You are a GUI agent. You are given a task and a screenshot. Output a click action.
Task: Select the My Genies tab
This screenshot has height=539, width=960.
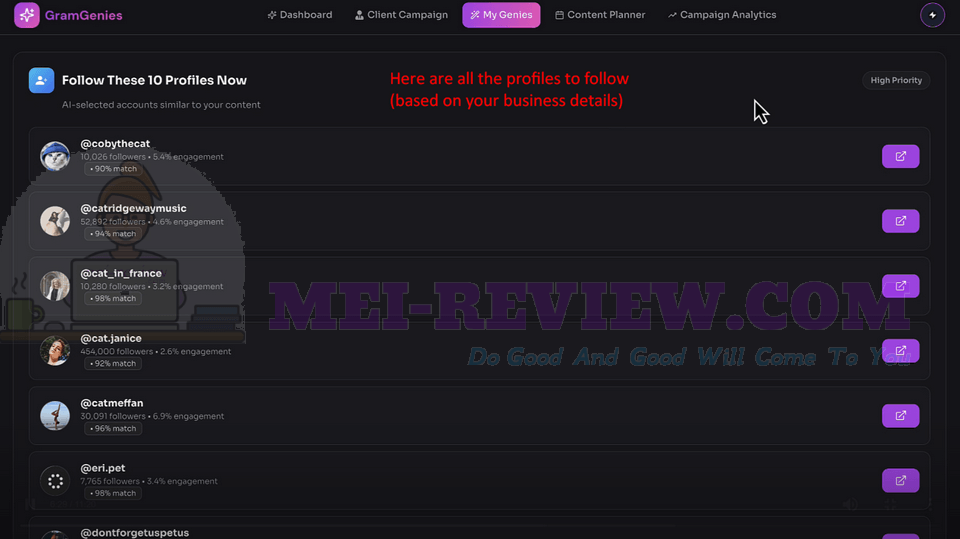point(501,15)
